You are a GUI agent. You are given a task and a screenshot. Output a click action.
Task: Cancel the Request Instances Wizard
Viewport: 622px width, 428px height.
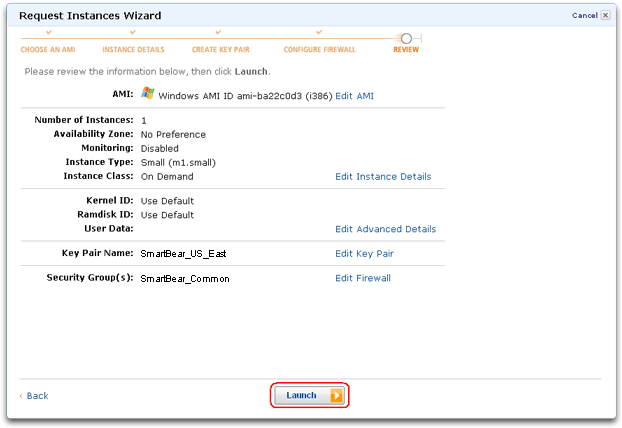(585, 15)
